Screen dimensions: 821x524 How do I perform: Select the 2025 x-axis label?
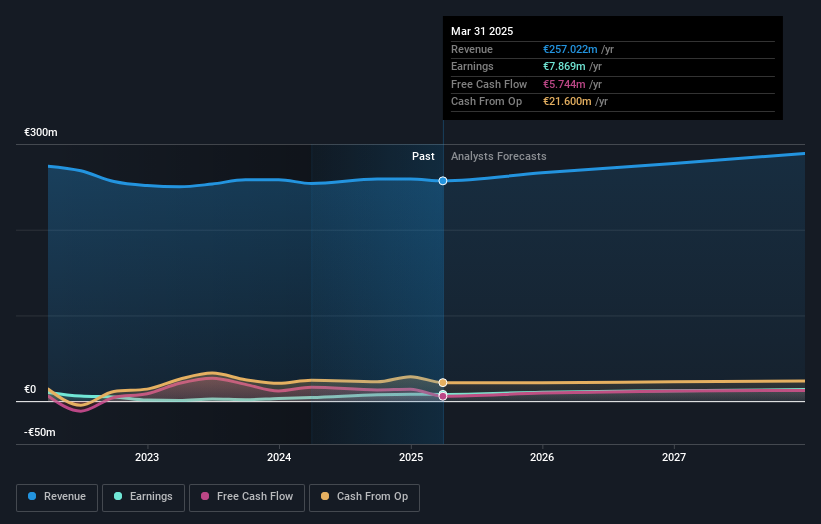pos(411,457)
